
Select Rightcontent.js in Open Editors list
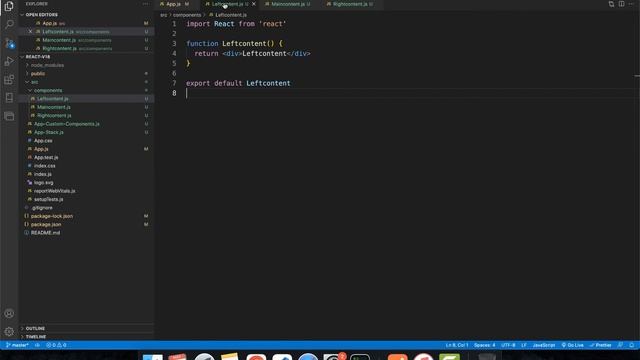point(59,48)
